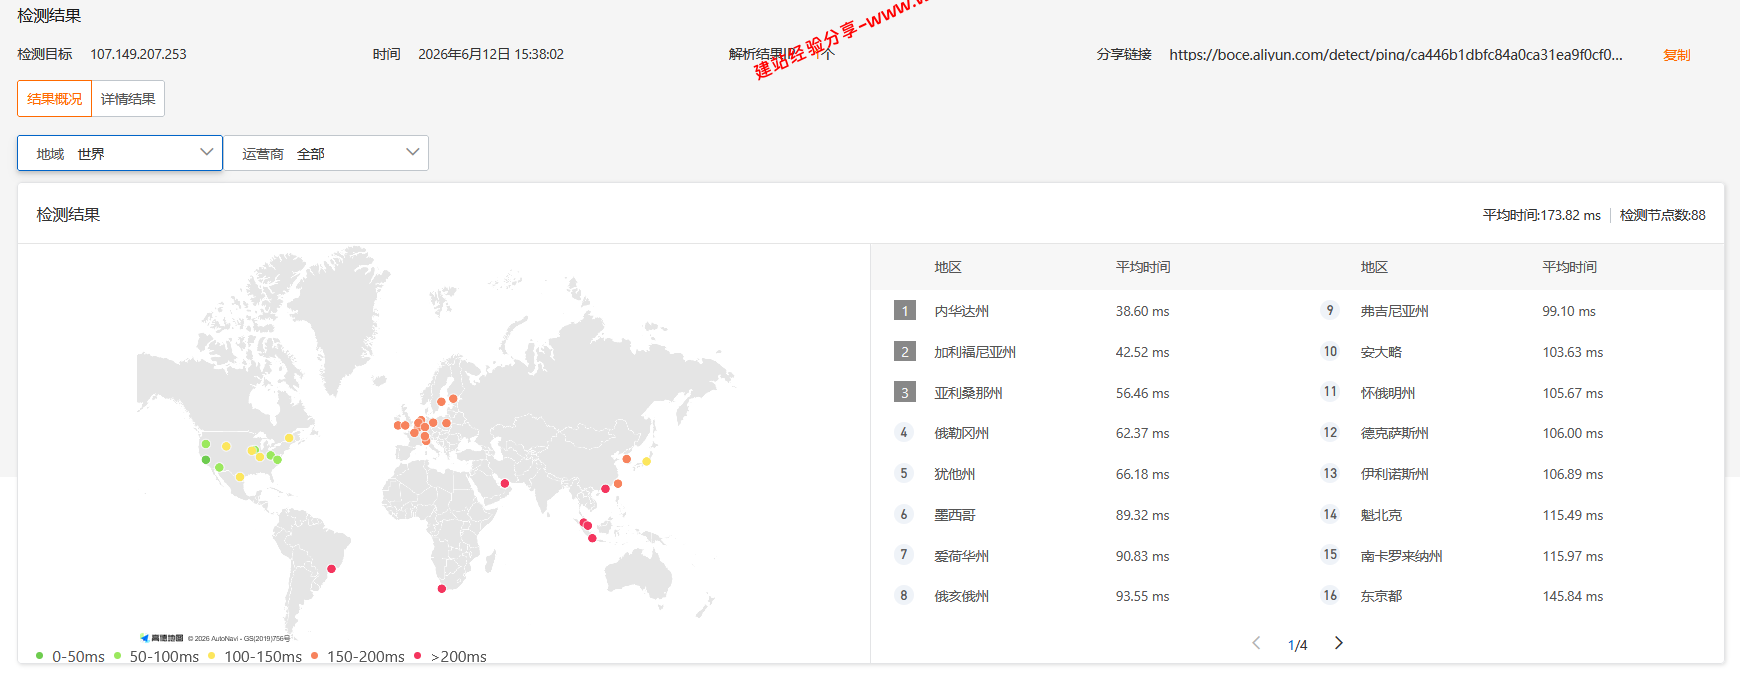
Task: Open the 运营商 全部 dropdown
Action: tap(326, 153)
